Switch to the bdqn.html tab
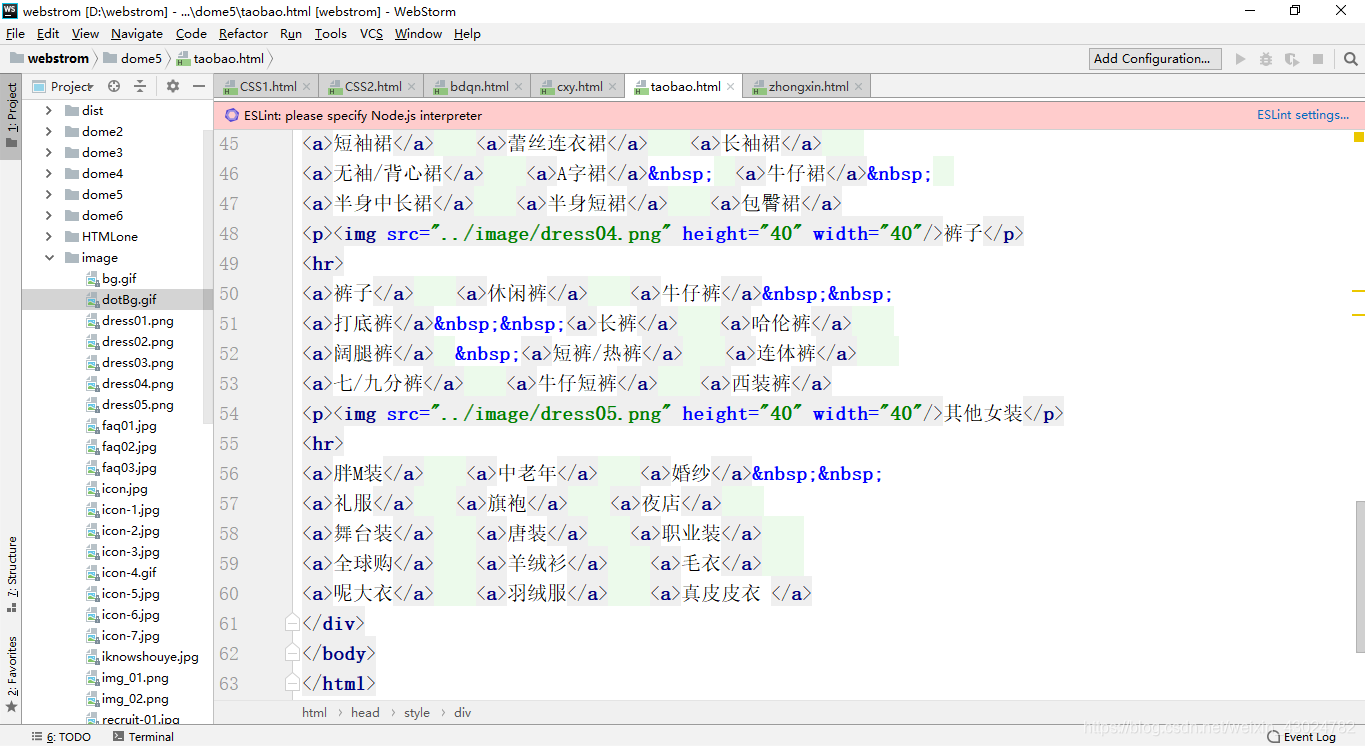1365x746 pixels. (x=479, y=87)
